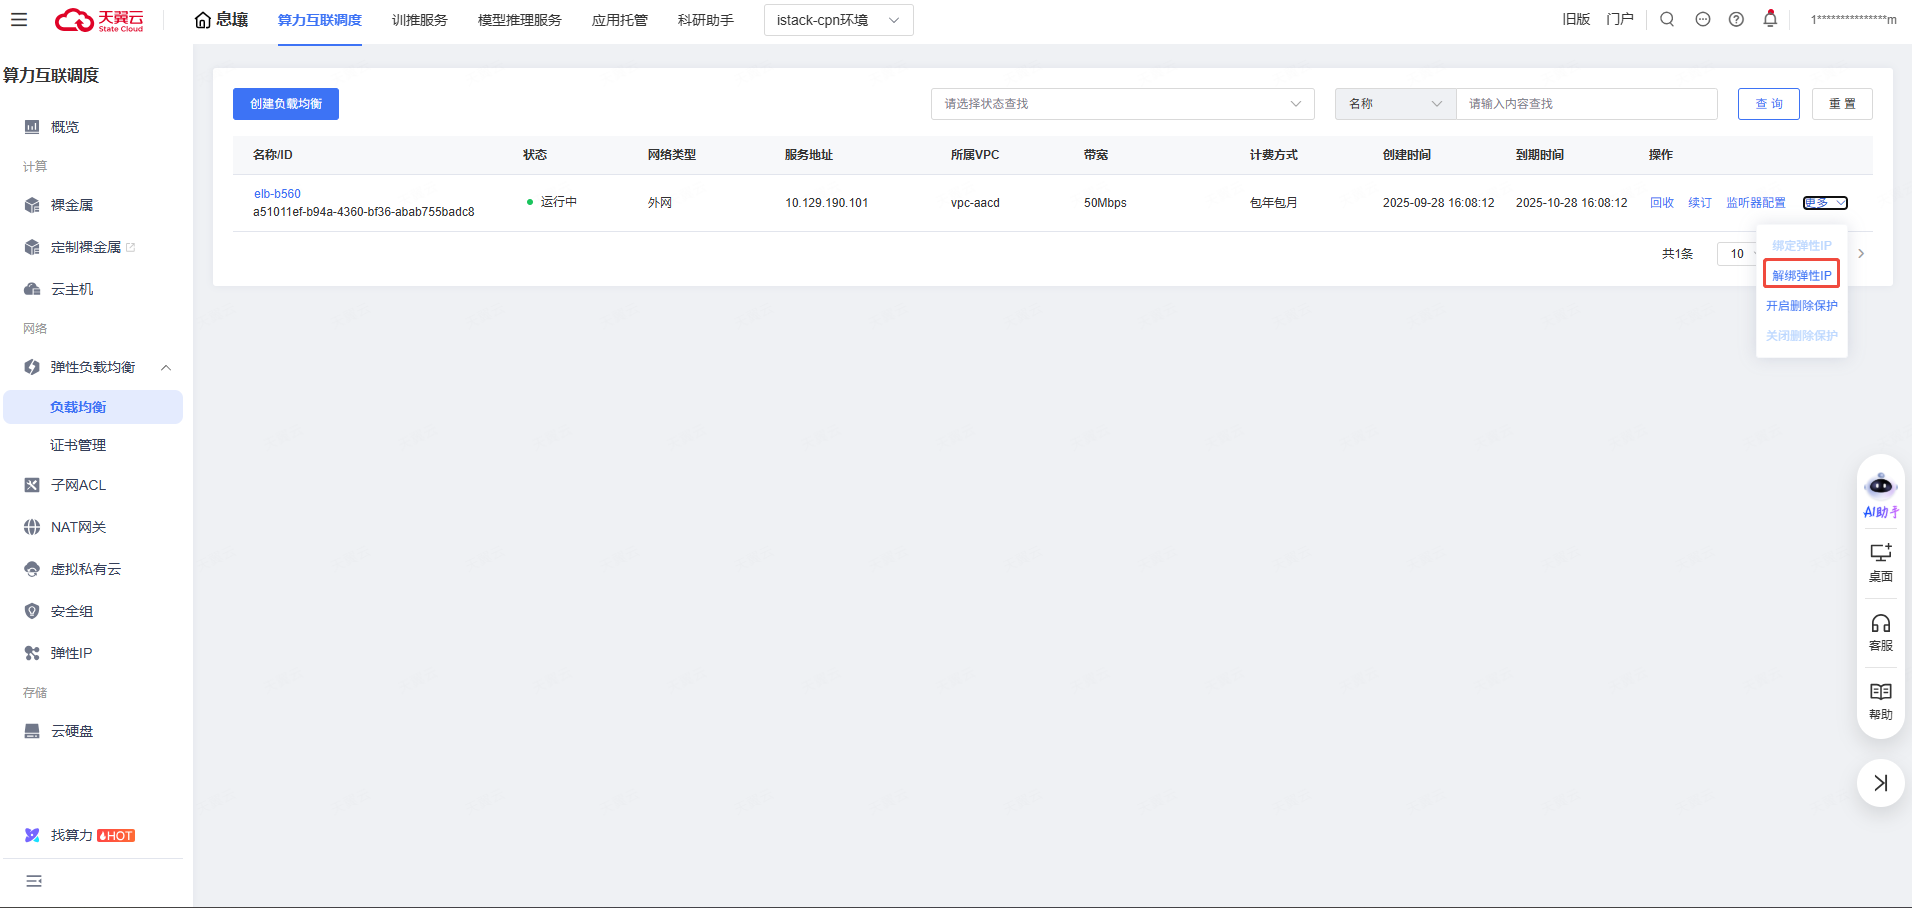This screenshot has width=1912, height=908.
Task: Collapse the floating side panel arrow
Action: click(1880, 783)
